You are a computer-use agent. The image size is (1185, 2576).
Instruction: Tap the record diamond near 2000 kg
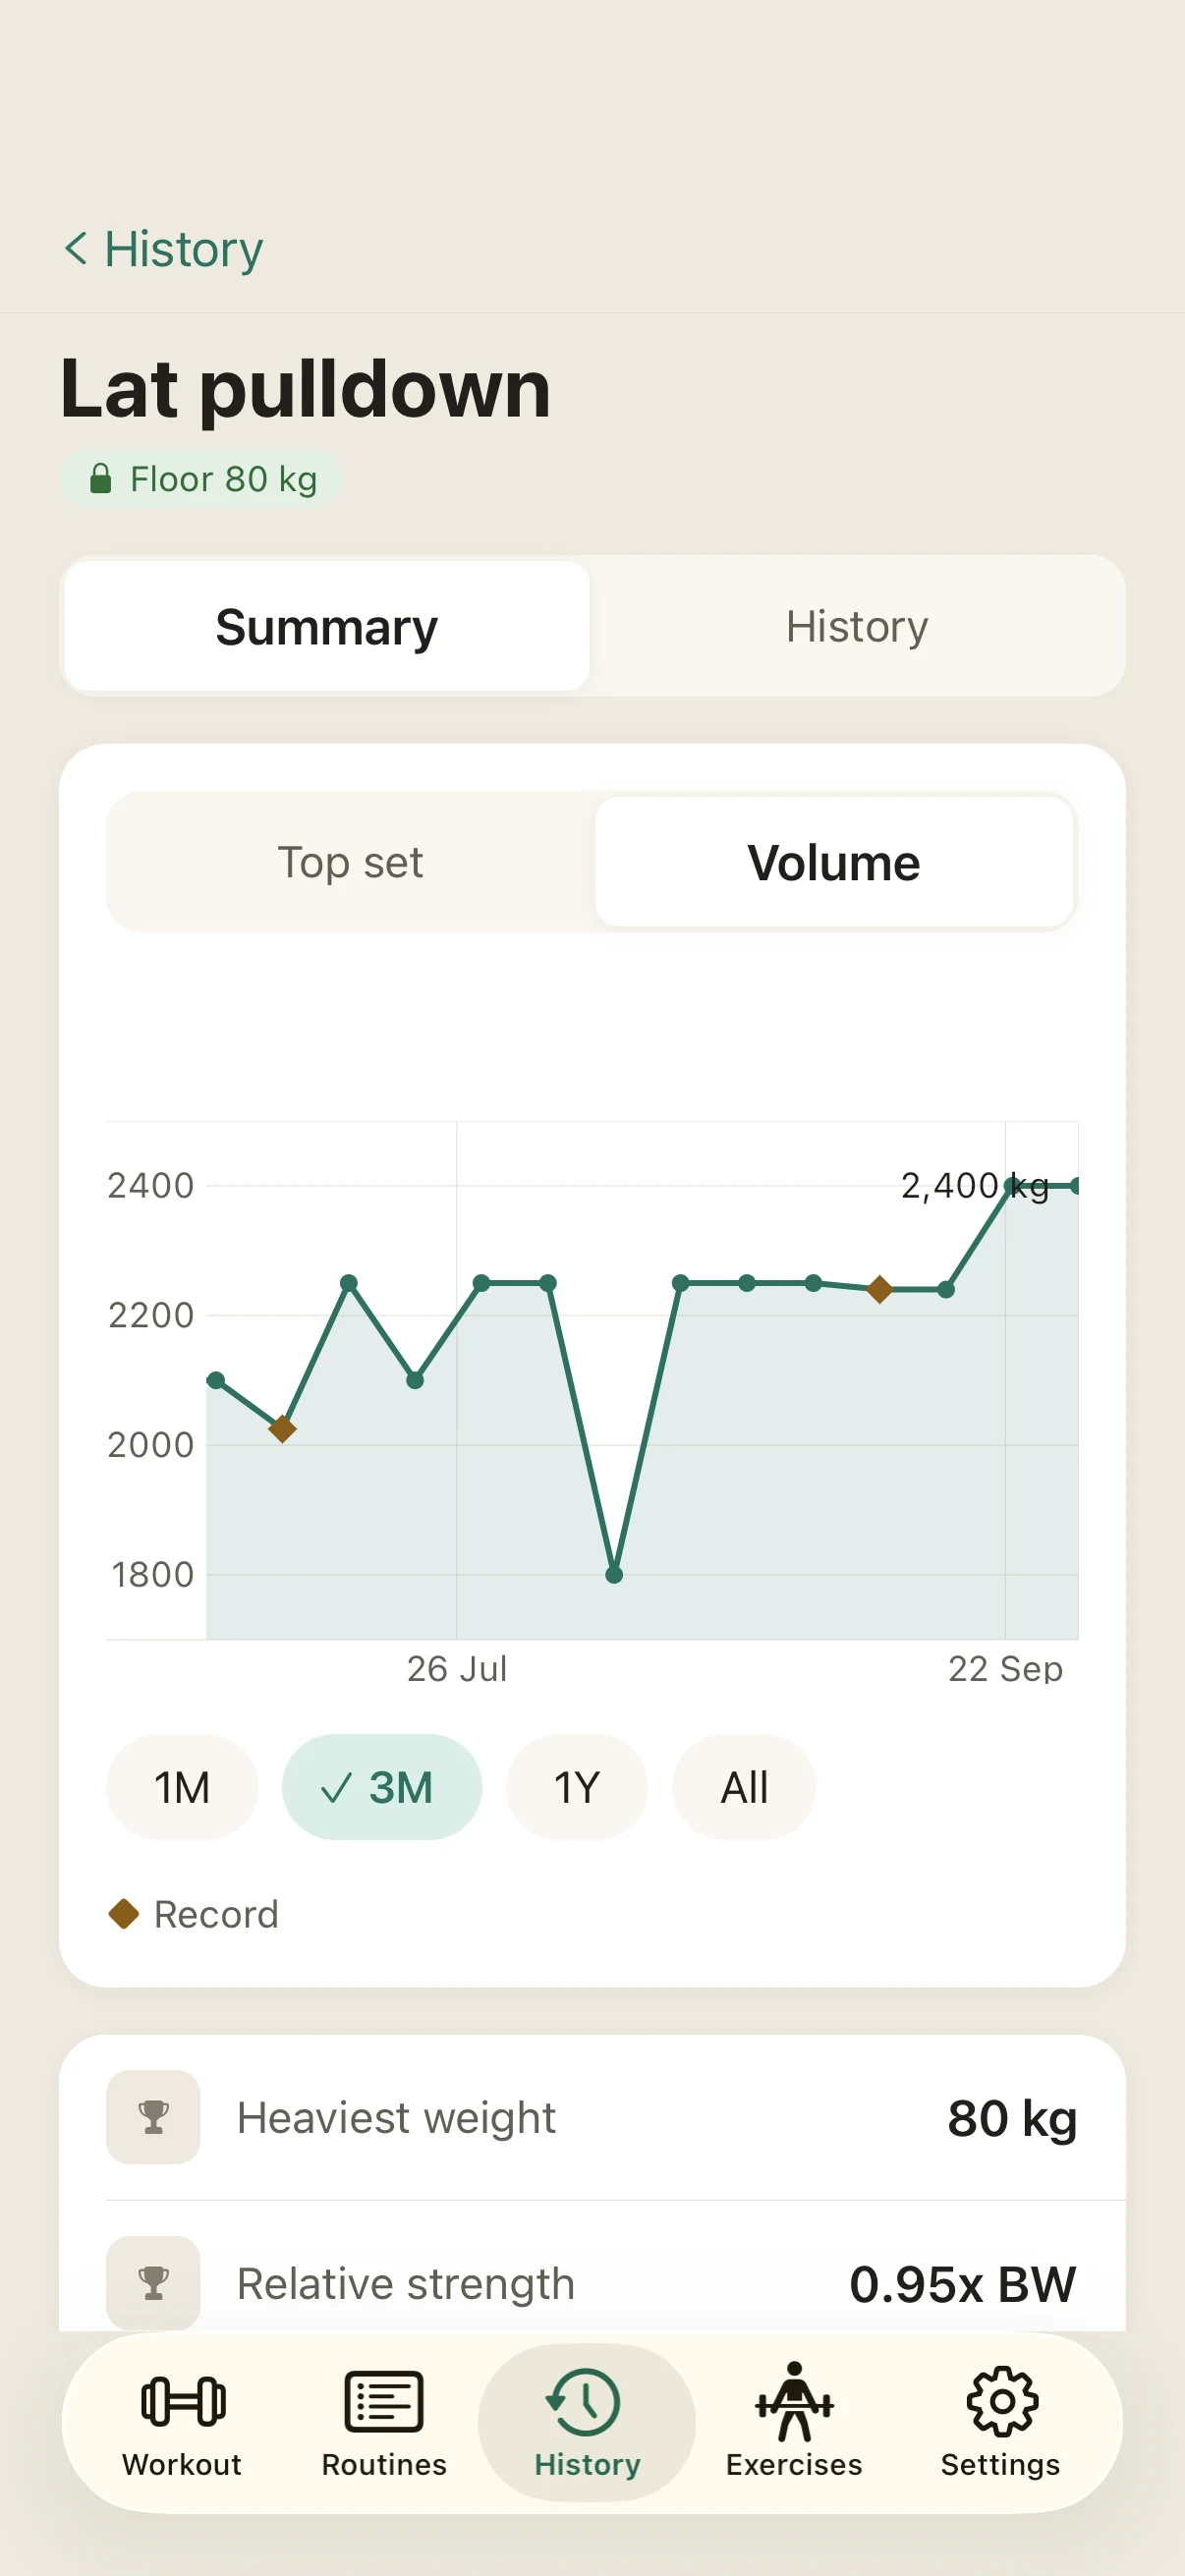tap(283, 1429)
